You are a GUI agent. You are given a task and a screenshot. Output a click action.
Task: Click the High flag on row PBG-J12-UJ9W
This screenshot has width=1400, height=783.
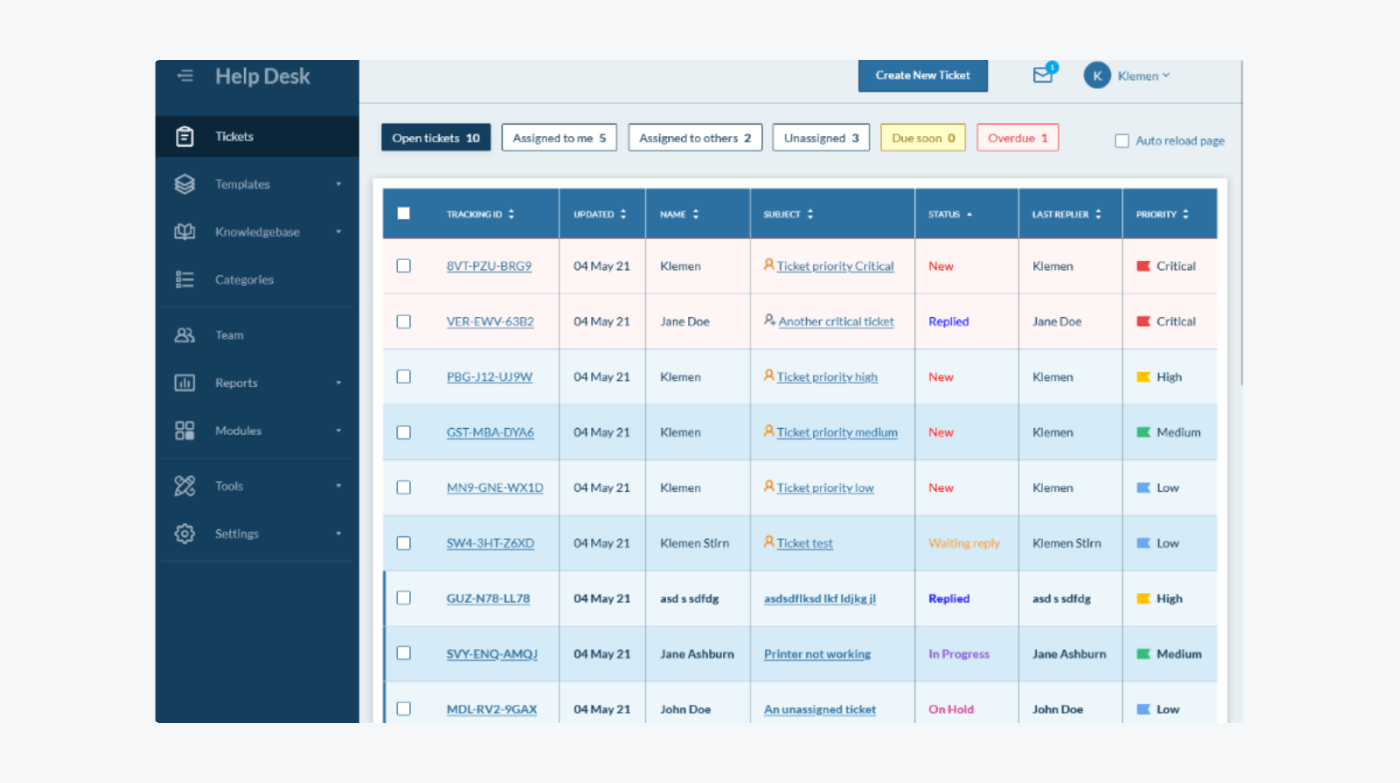pyautogui.click(x=1143, y=377)
